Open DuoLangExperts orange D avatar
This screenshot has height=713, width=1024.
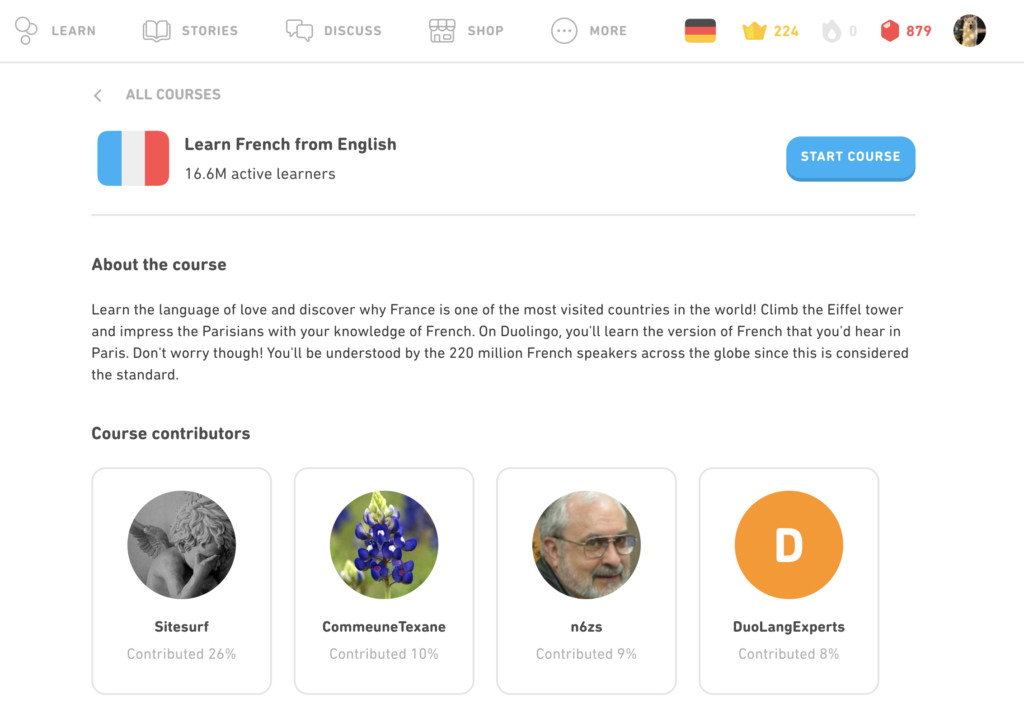789,545
